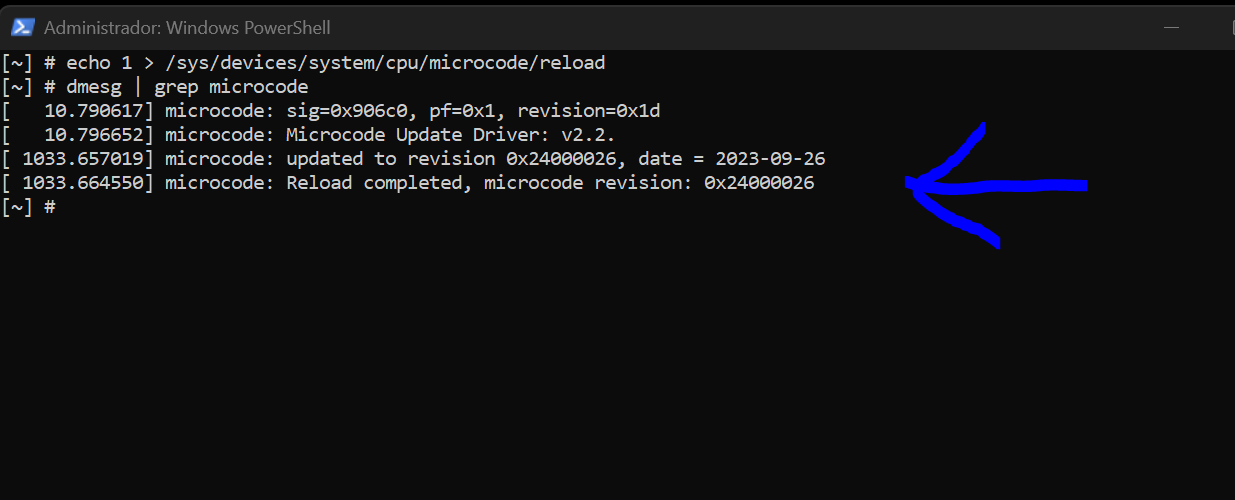
Task: Click the "Administrador: Windows PowerShell" window title
Action: (x=187, y=27)
